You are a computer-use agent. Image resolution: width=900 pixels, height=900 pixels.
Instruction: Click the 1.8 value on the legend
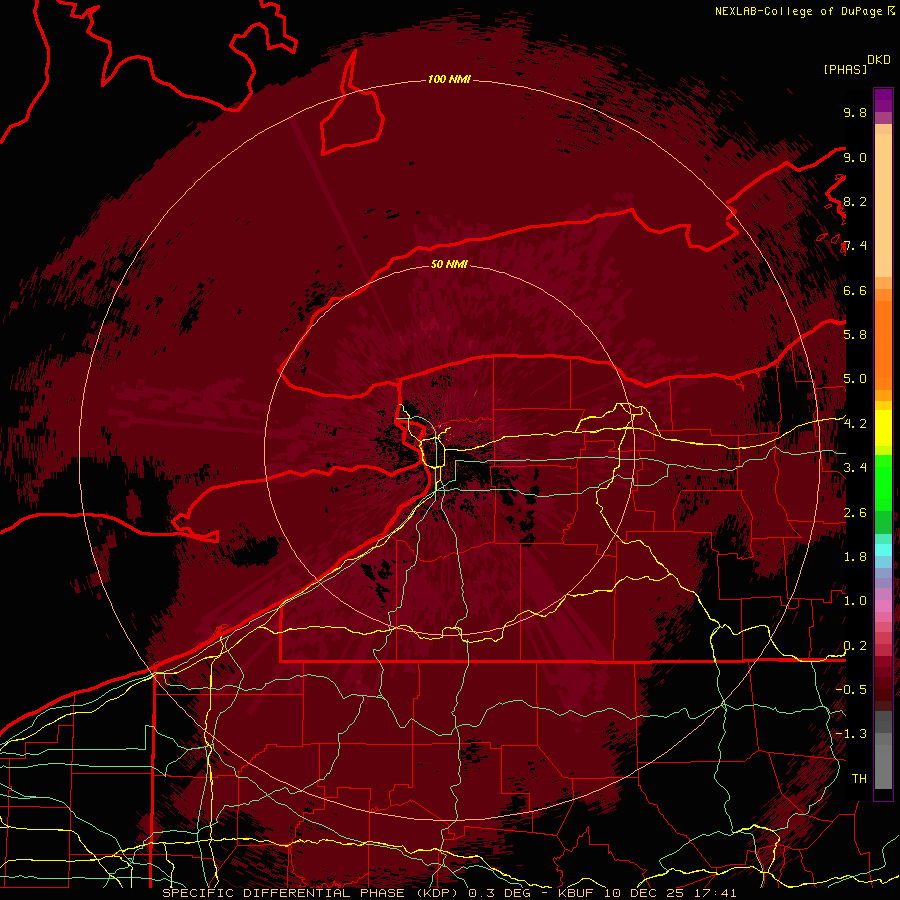[855, 557]
